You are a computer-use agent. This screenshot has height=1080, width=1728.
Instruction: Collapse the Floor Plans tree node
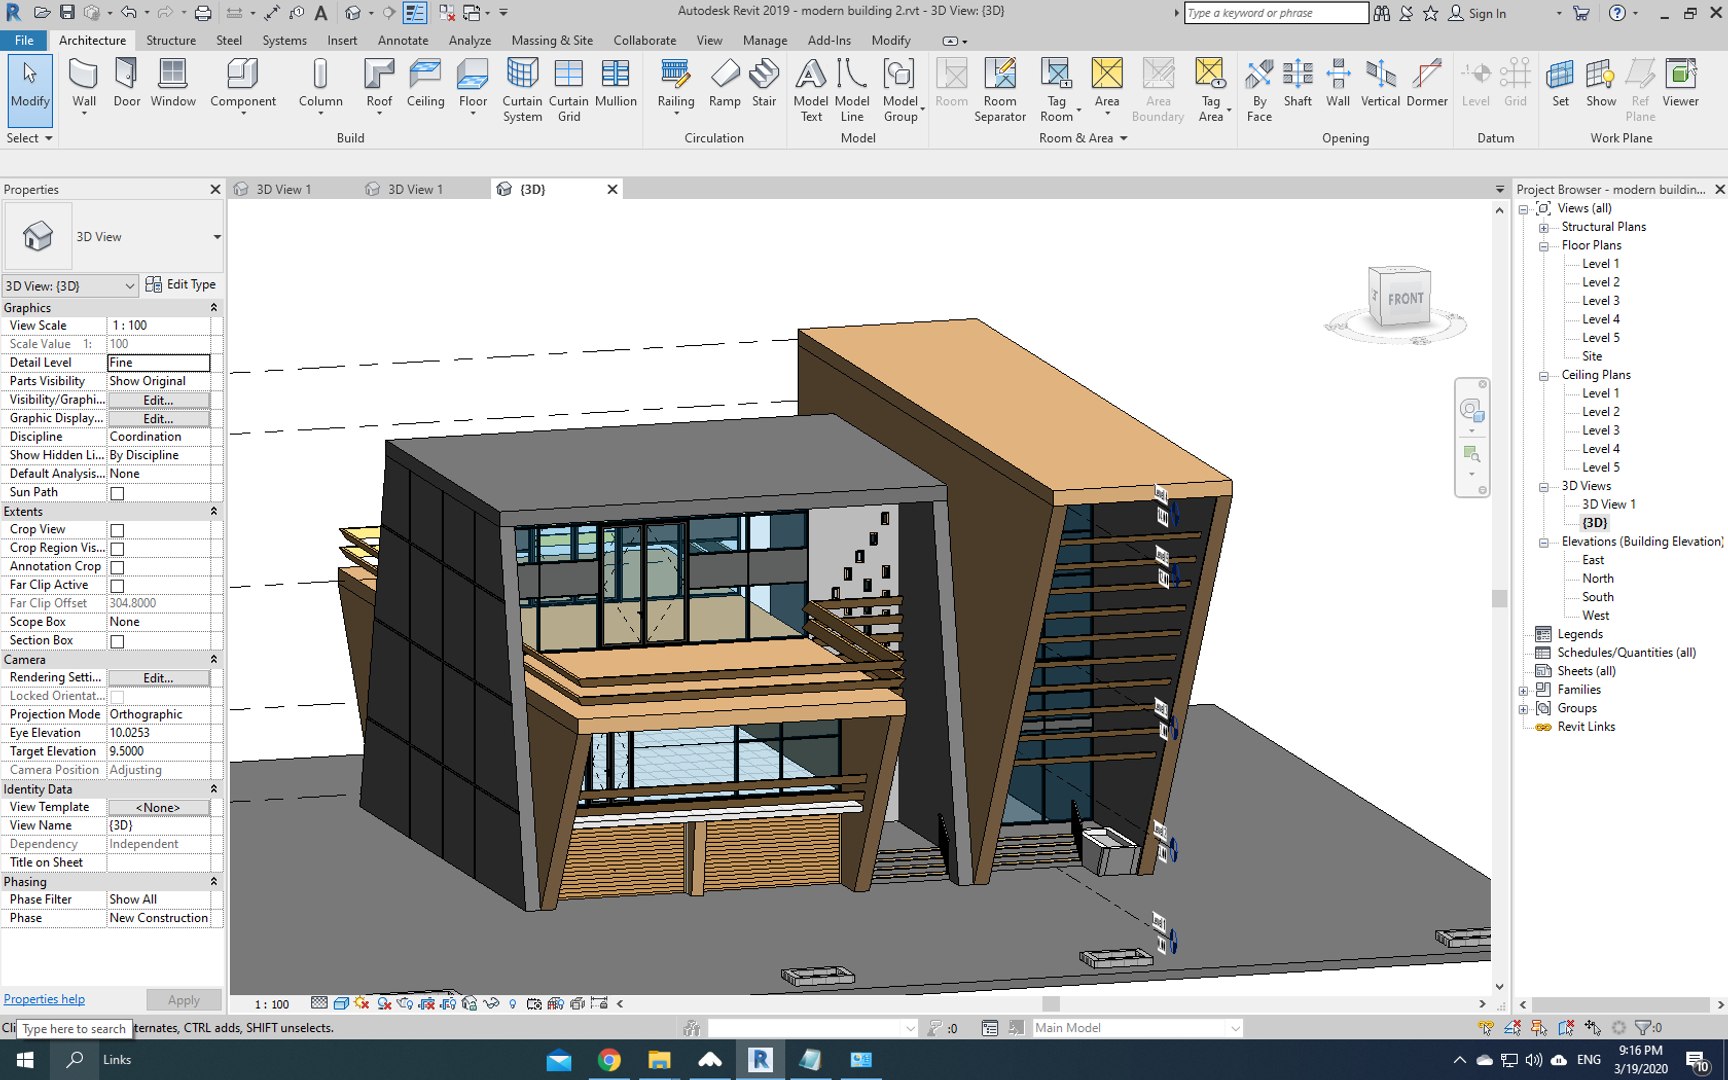(1543, 246)
